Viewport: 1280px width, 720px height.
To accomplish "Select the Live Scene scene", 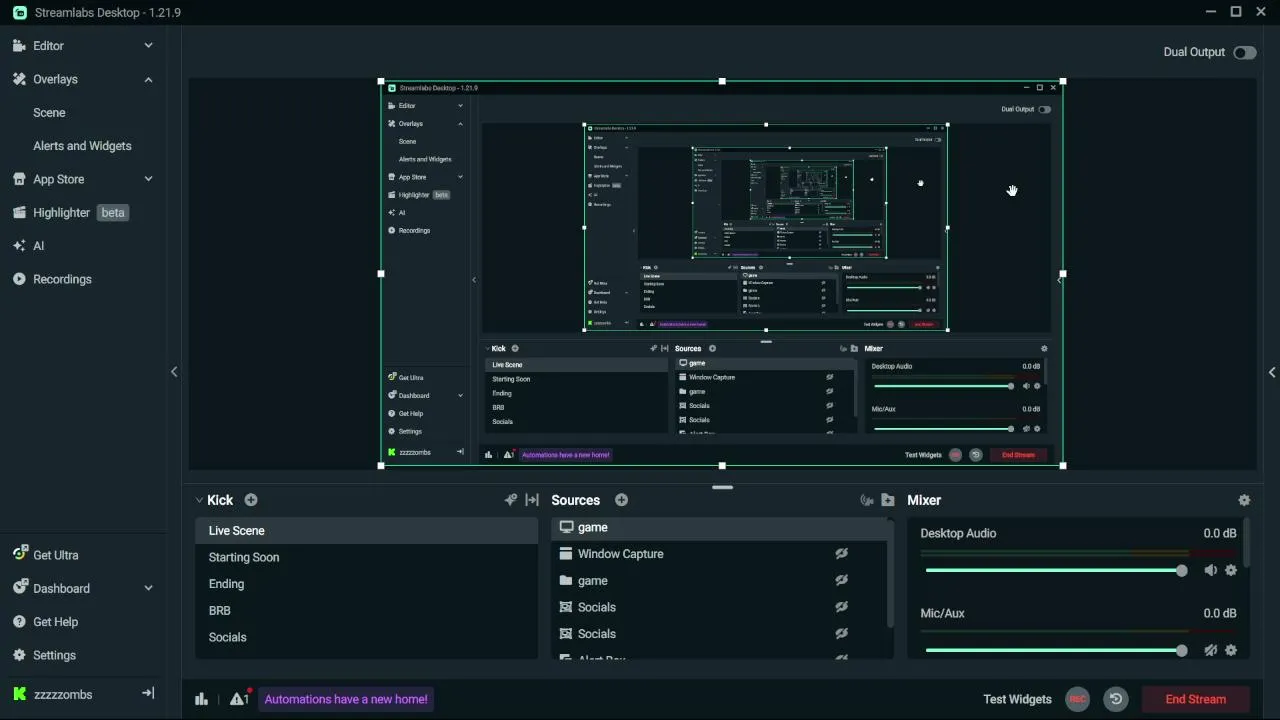I will click(366, 531).
